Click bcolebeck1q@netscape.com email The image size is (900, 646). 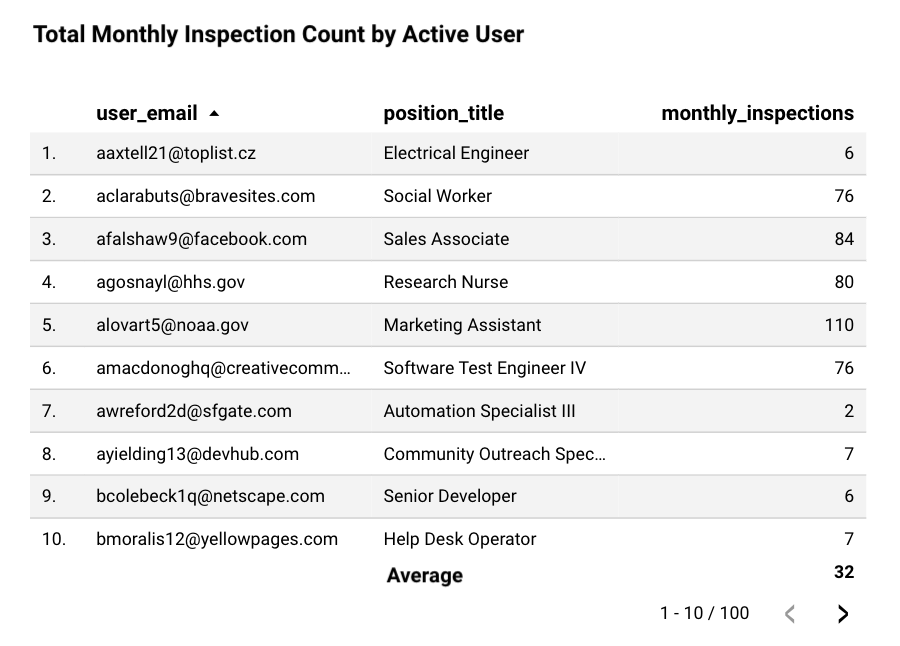click(210, 496)
